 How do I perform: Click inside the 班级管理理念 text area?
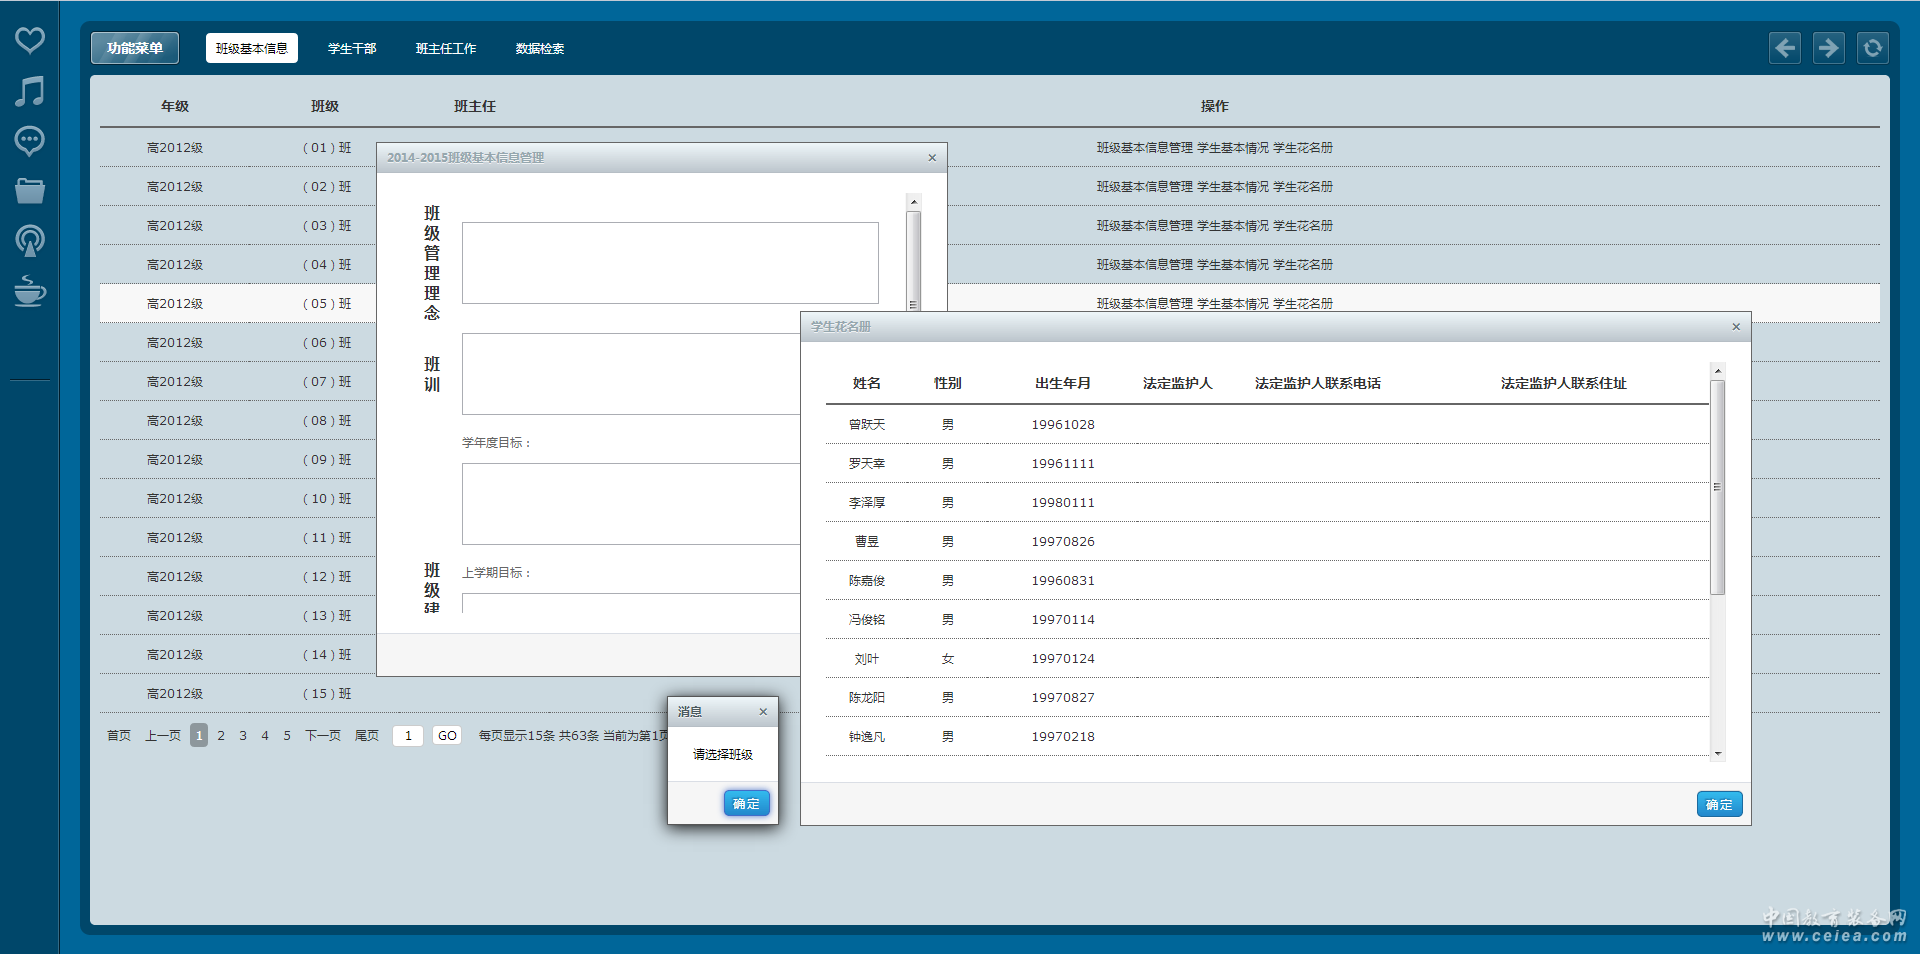pos(670,263)
